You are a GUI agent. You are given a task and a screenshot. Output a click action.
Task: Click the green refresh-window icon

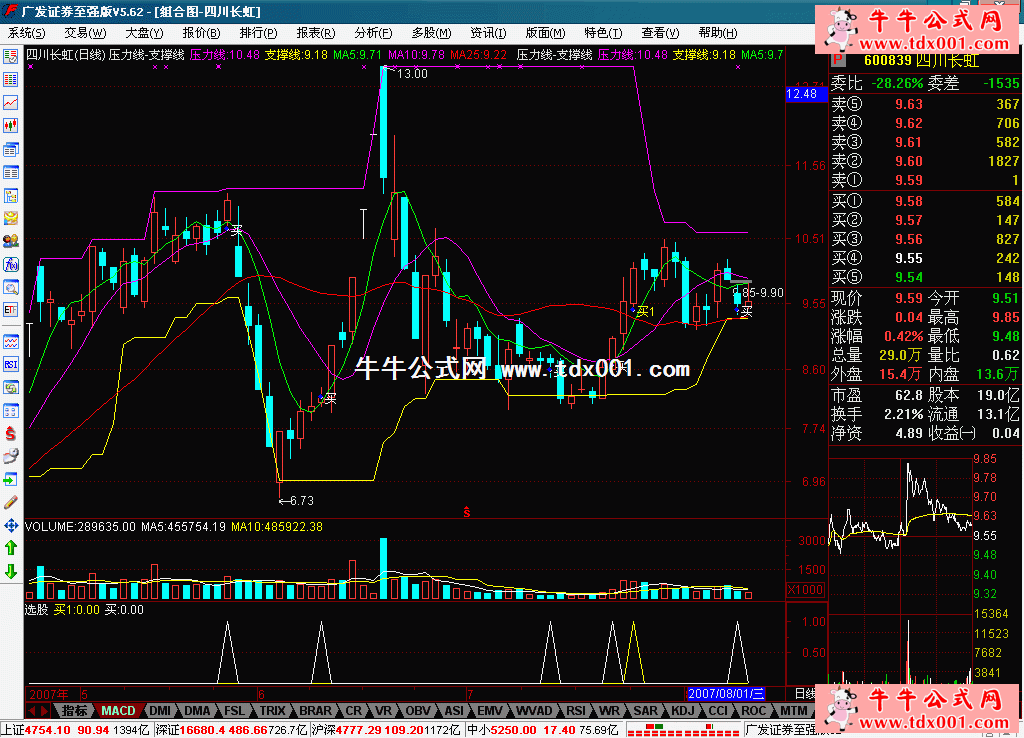point(10,387)
